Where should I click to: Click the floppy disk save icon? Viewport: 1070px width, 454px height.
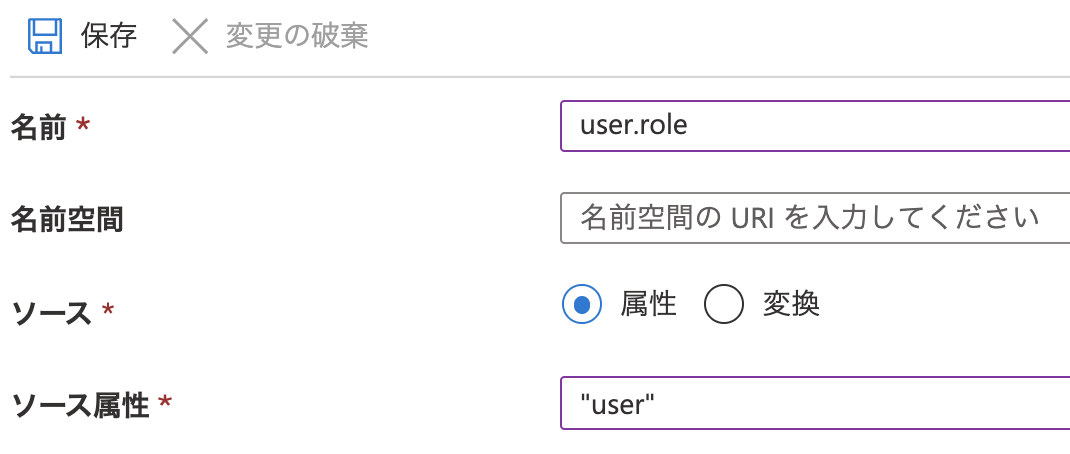[45, 37]
